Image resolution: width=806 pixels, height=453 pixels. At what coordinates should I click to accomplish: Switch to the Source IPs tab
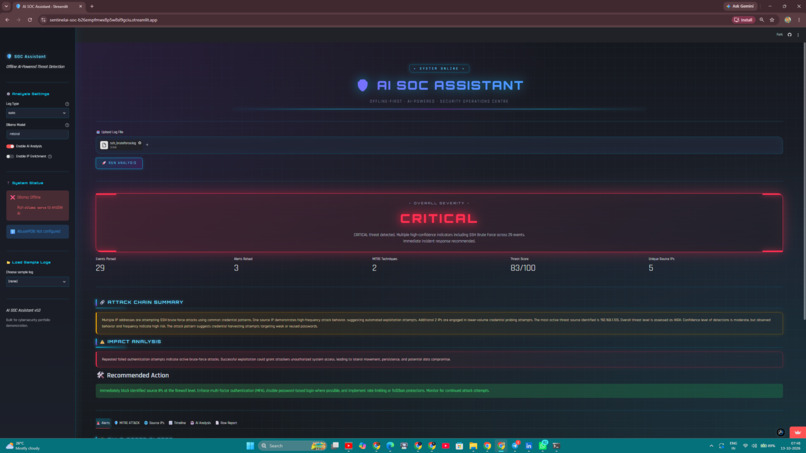[x=154, y=423]
